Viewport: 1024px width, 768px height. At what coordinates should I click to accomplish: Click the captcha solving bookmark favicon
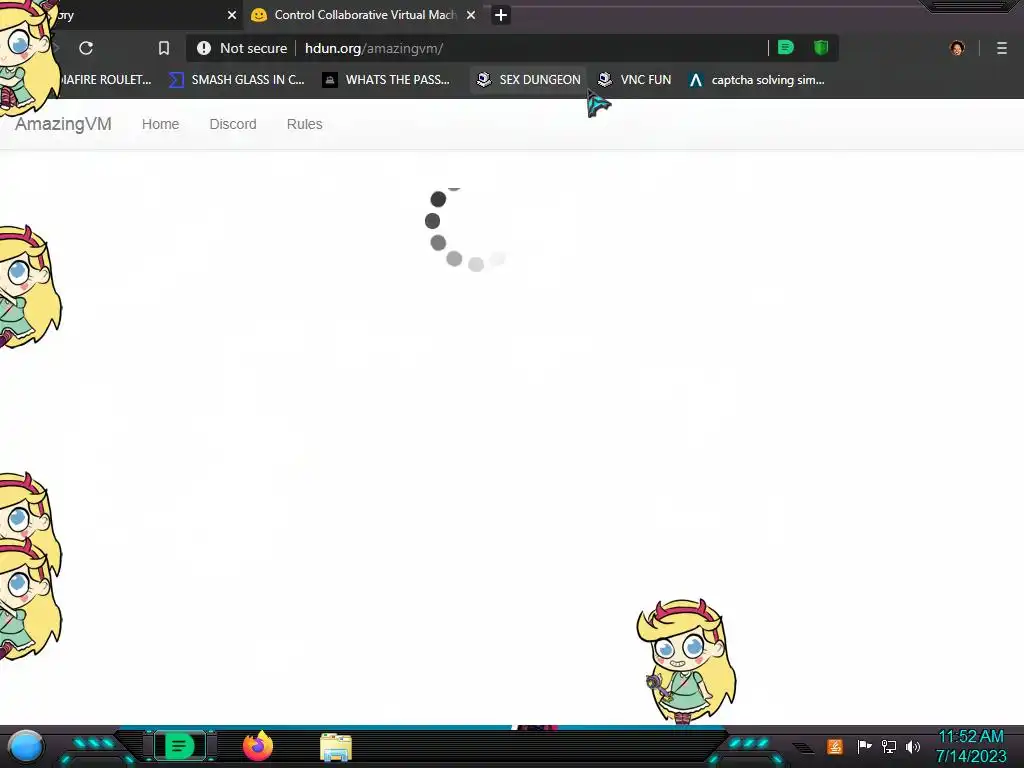pyautogui.click(x=696, y=80)
